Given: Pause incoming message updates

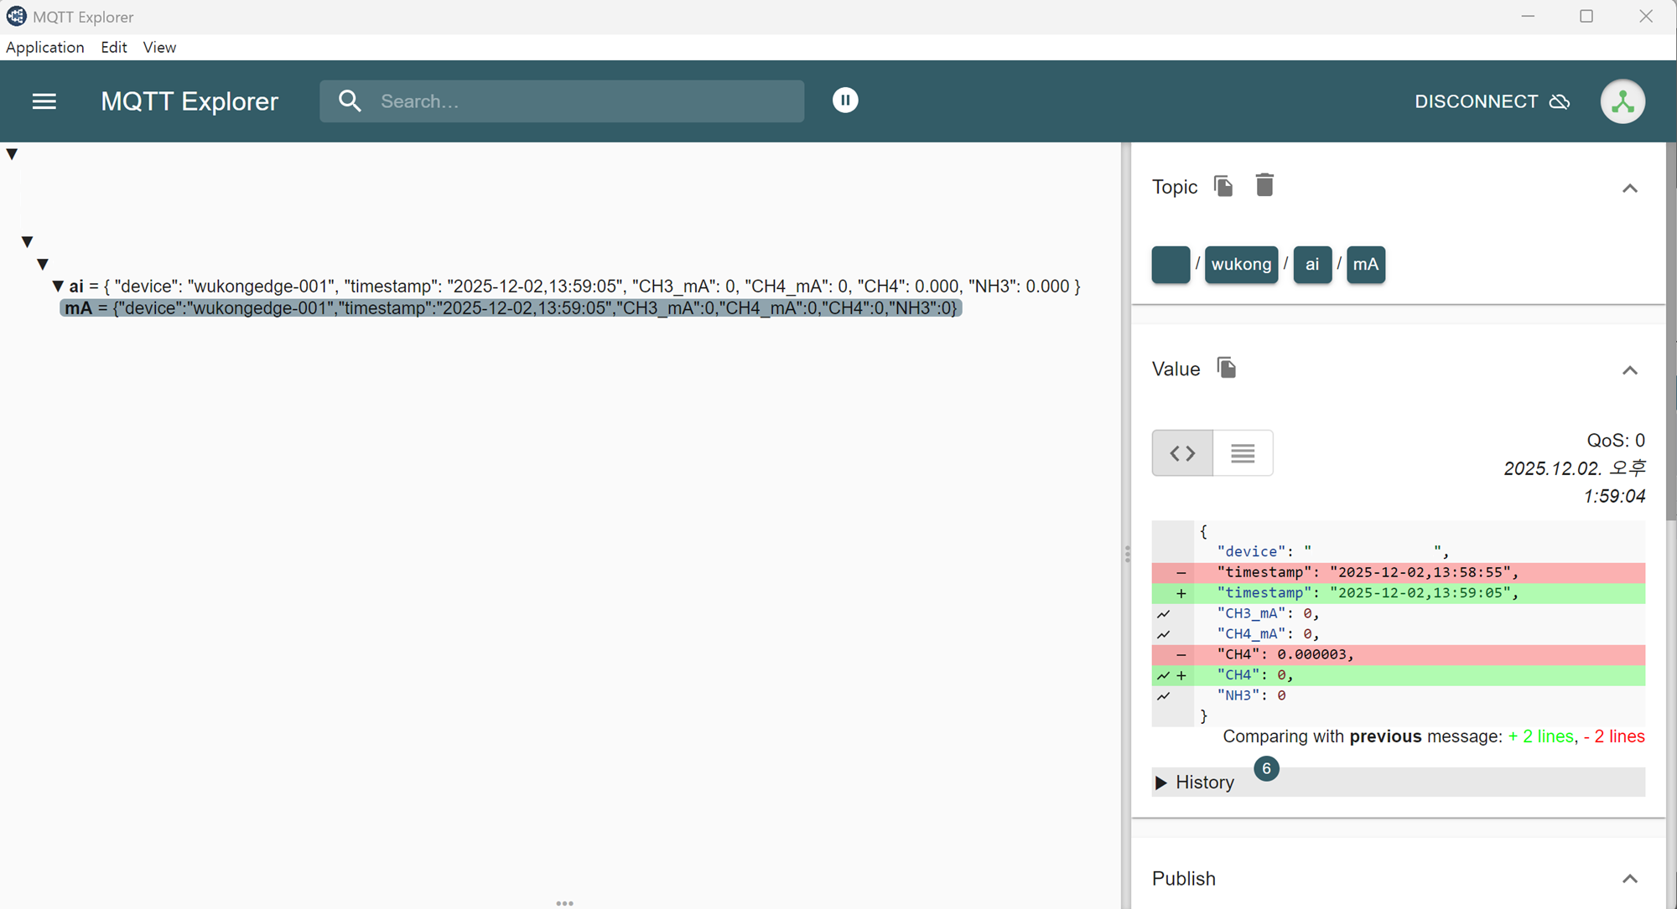Looking at the screenshot, I should [845, 100].
